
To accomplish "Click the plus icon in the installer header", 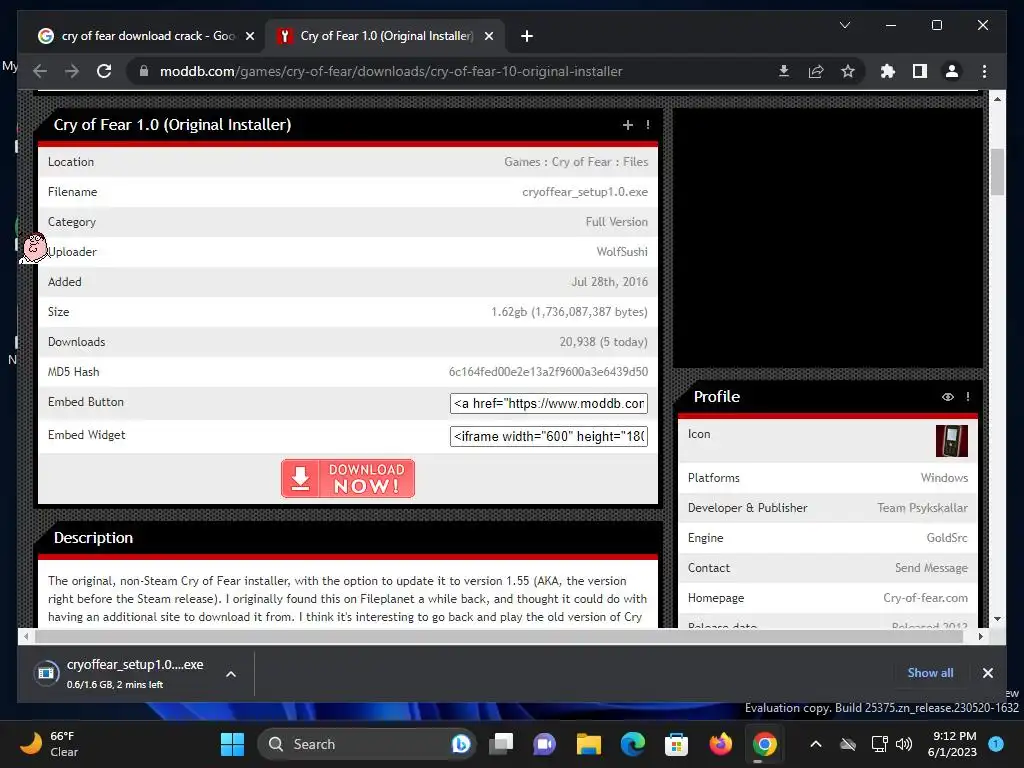I will pyautogui.click(x=628, y=125).
